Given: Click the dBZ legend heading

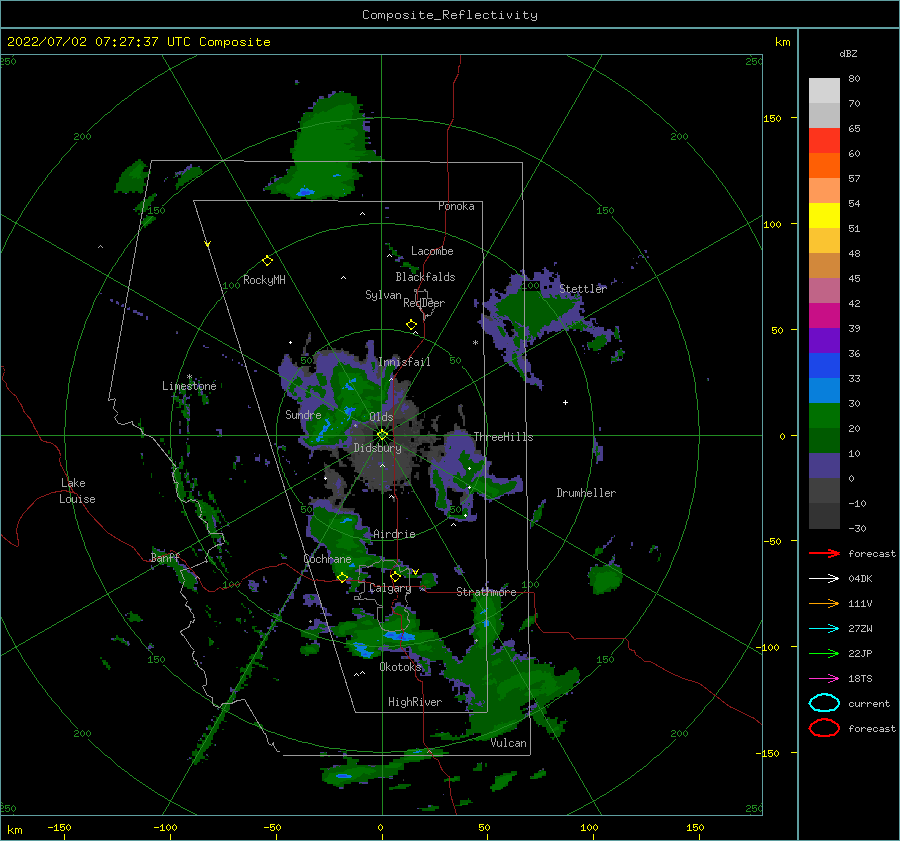Looking at the screenshot, I should [x=848, y=53].
